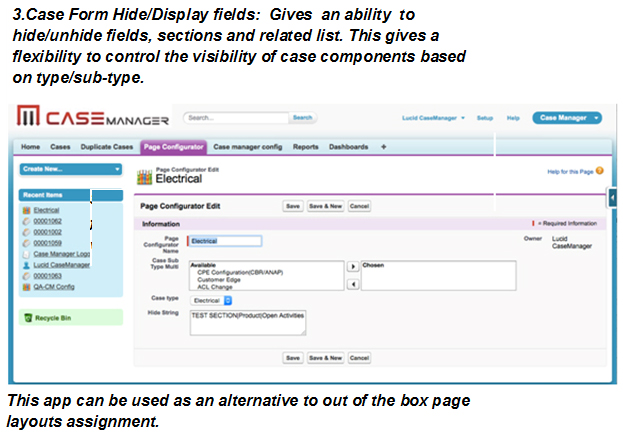Click the Search button

tap(302, 118)
